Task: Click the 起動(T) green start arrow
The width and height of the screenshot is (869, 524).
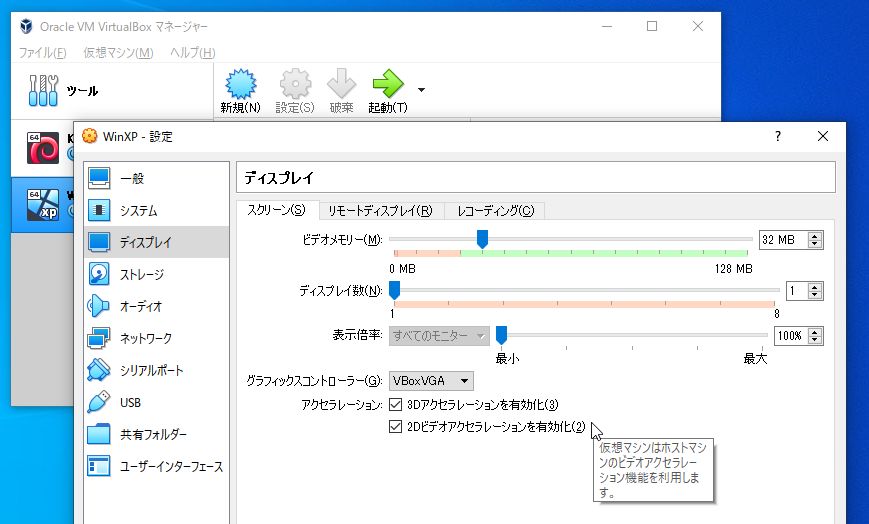Action: [388, 84]
